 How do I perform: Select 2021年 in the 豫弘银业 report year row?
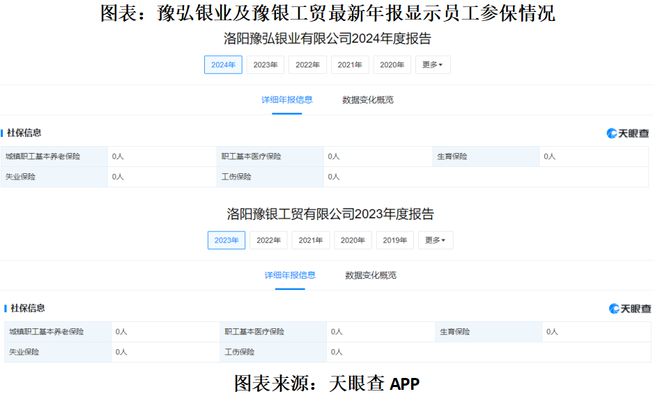(350, 65)
